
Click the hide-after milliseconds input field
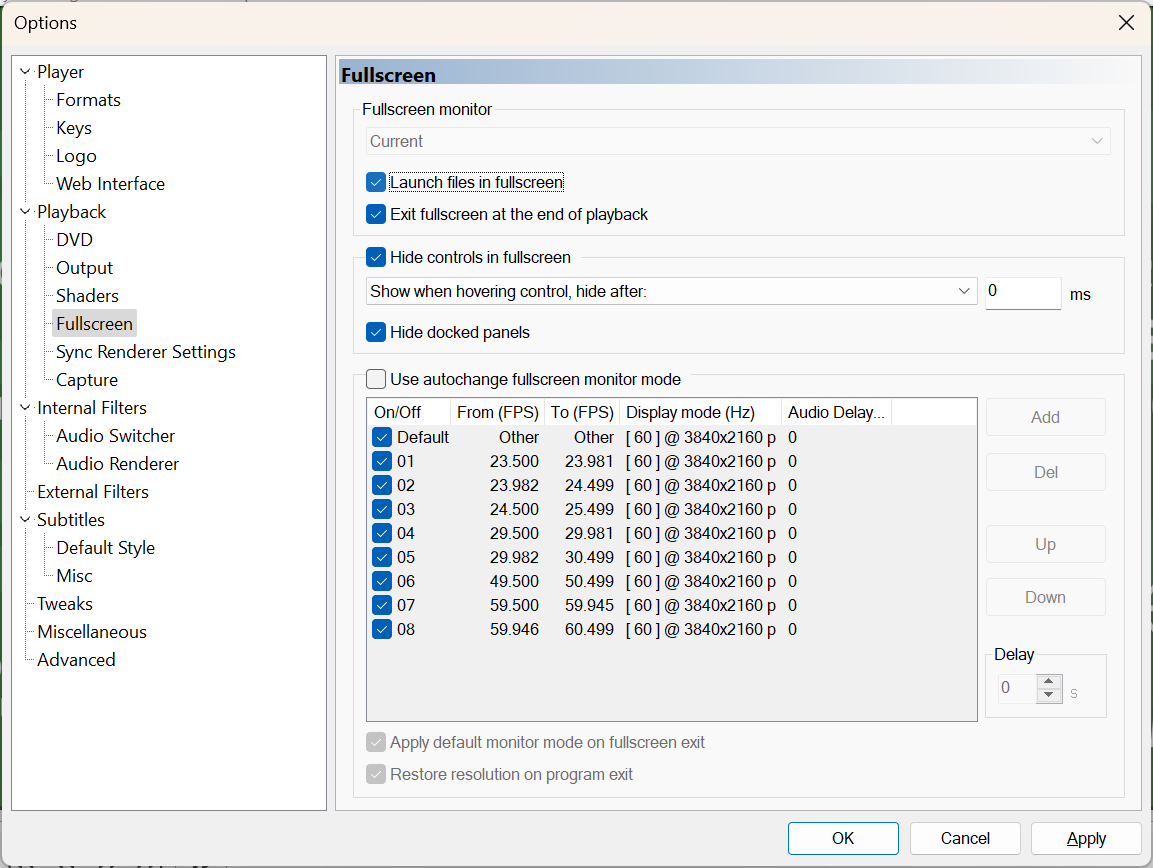[1022, 292]
